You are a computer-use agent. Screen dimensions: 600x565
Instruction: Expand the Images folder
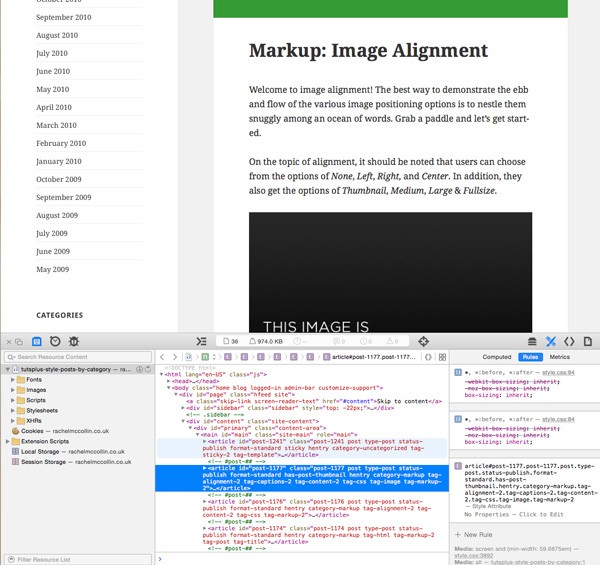pos(13,390)
